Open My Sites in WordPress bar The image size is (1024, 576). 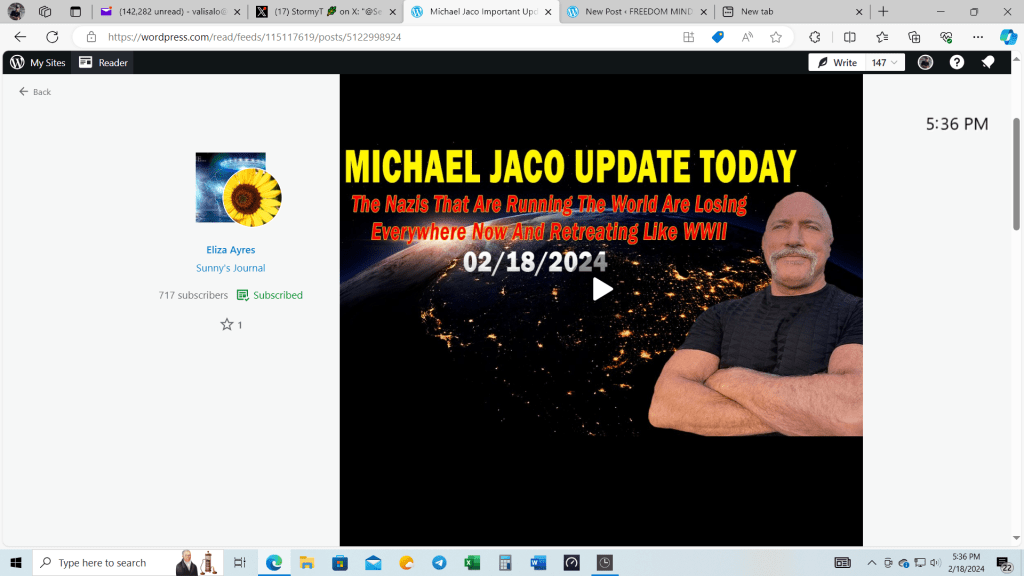click(x=38, y=62)
